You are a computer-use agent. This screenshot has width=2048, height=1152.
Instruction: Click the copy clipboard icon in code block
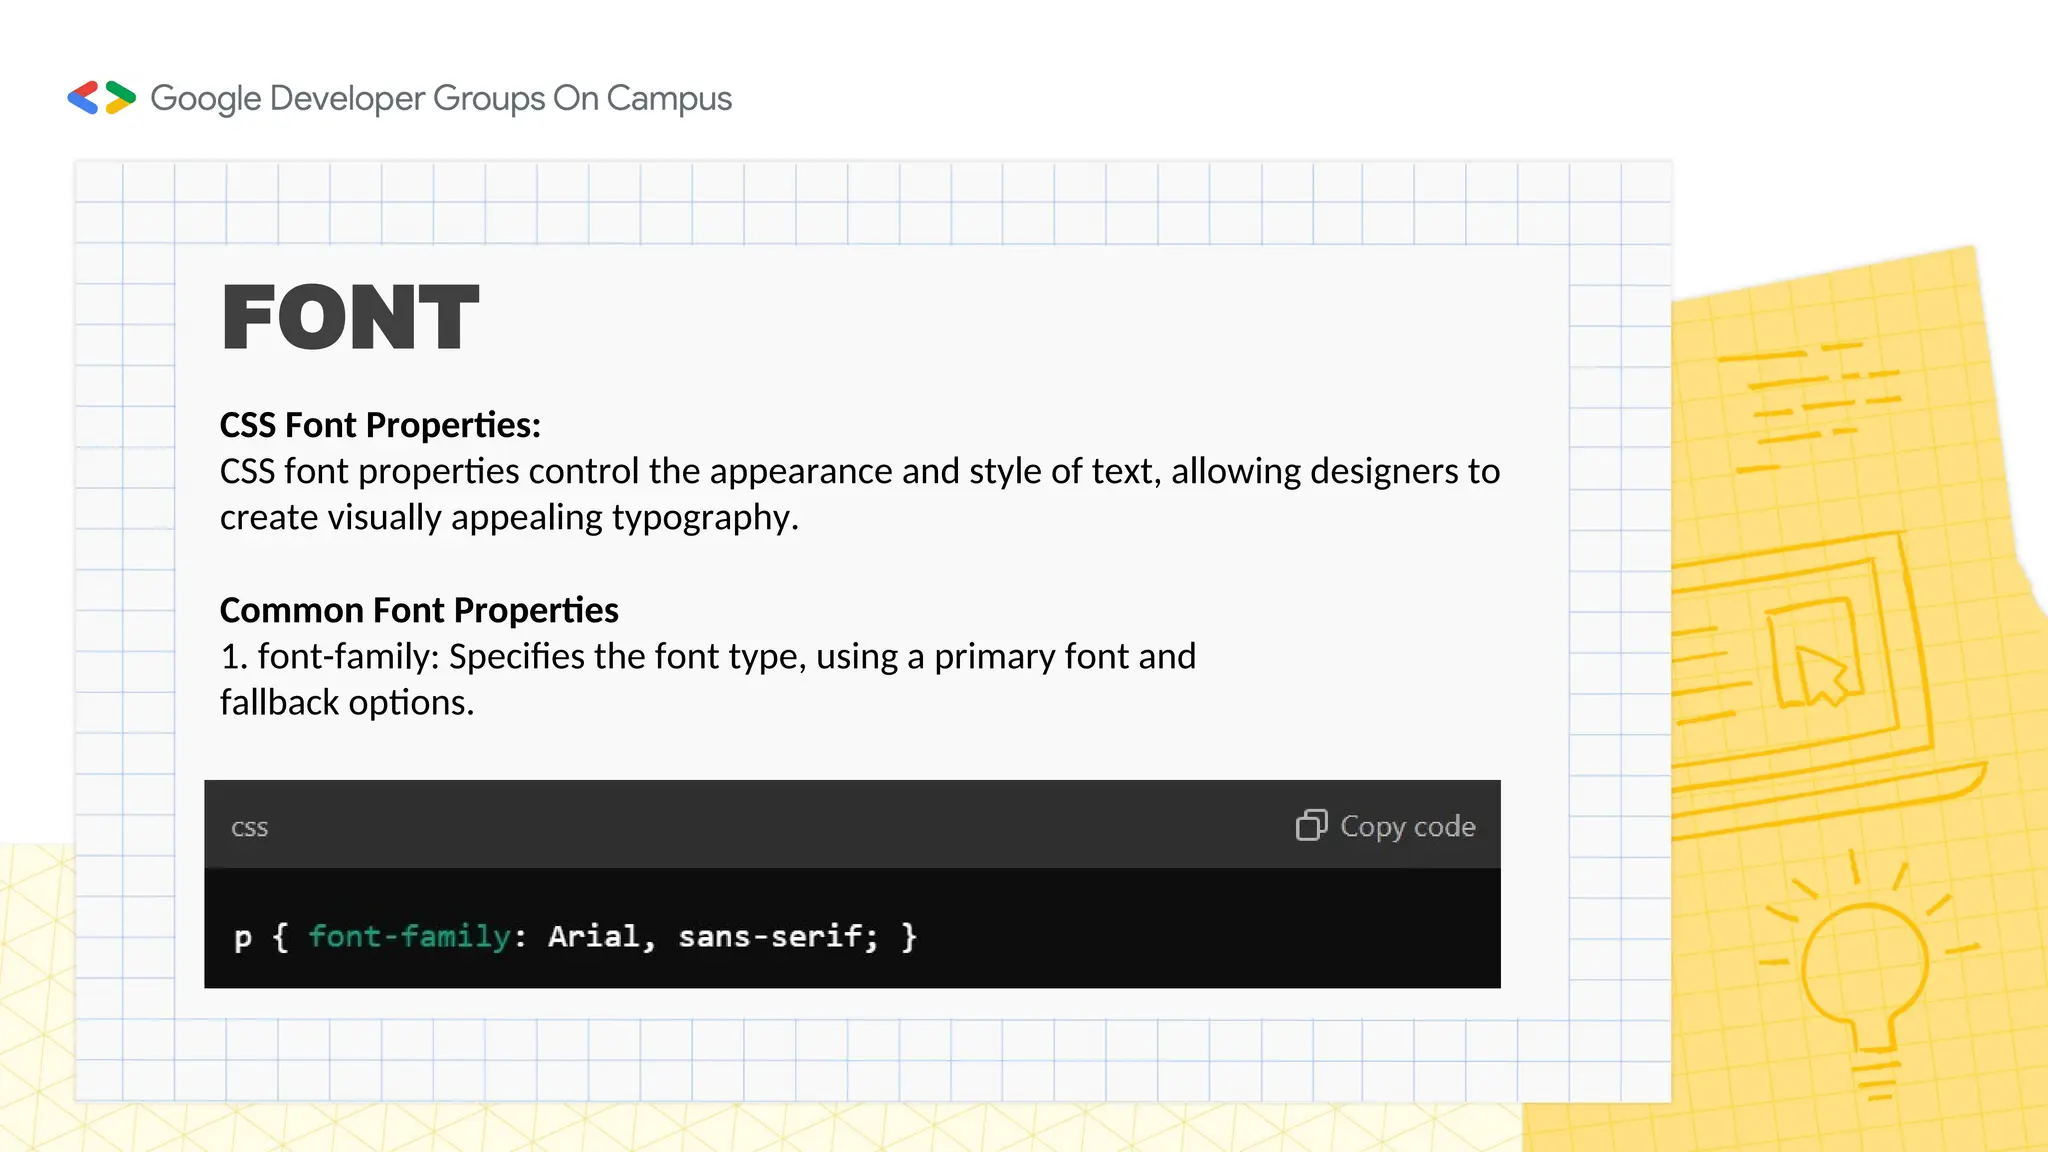(1311, 825)
